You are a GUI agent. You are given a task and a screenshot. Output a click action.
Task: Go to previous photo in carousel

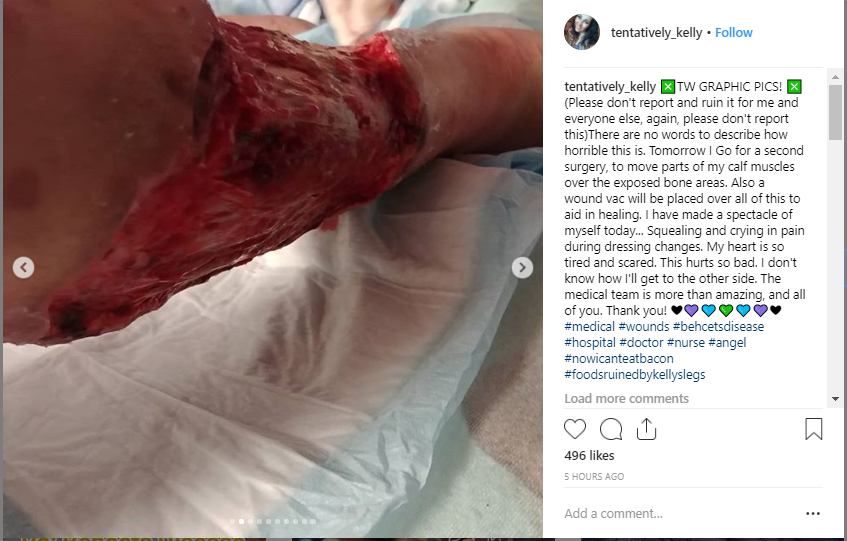point(23,267)
